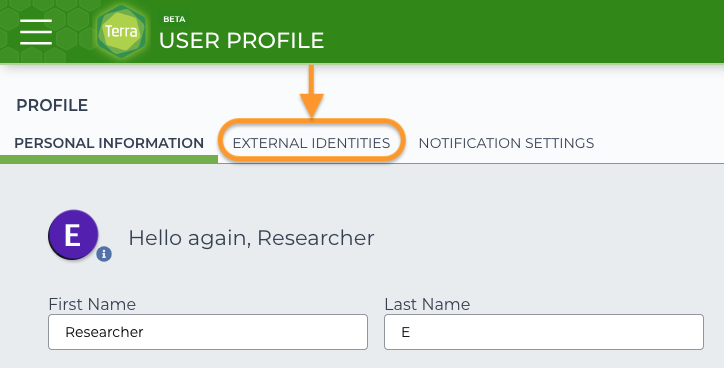Click the blue info icon beside avatar
Viewport: 724px width, 368px height.
[104, 253]
